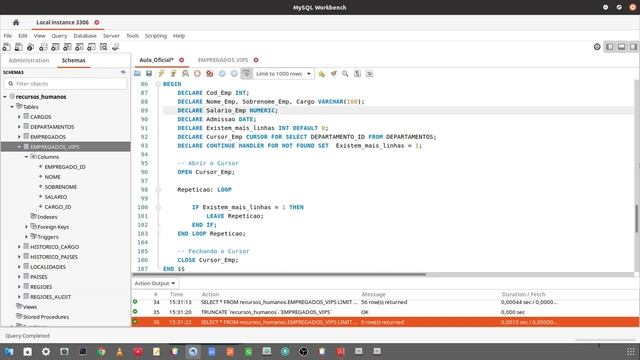Screen dimensions: 640x360
Task: Toggle the bottom output panel
Action: (621, 47)
